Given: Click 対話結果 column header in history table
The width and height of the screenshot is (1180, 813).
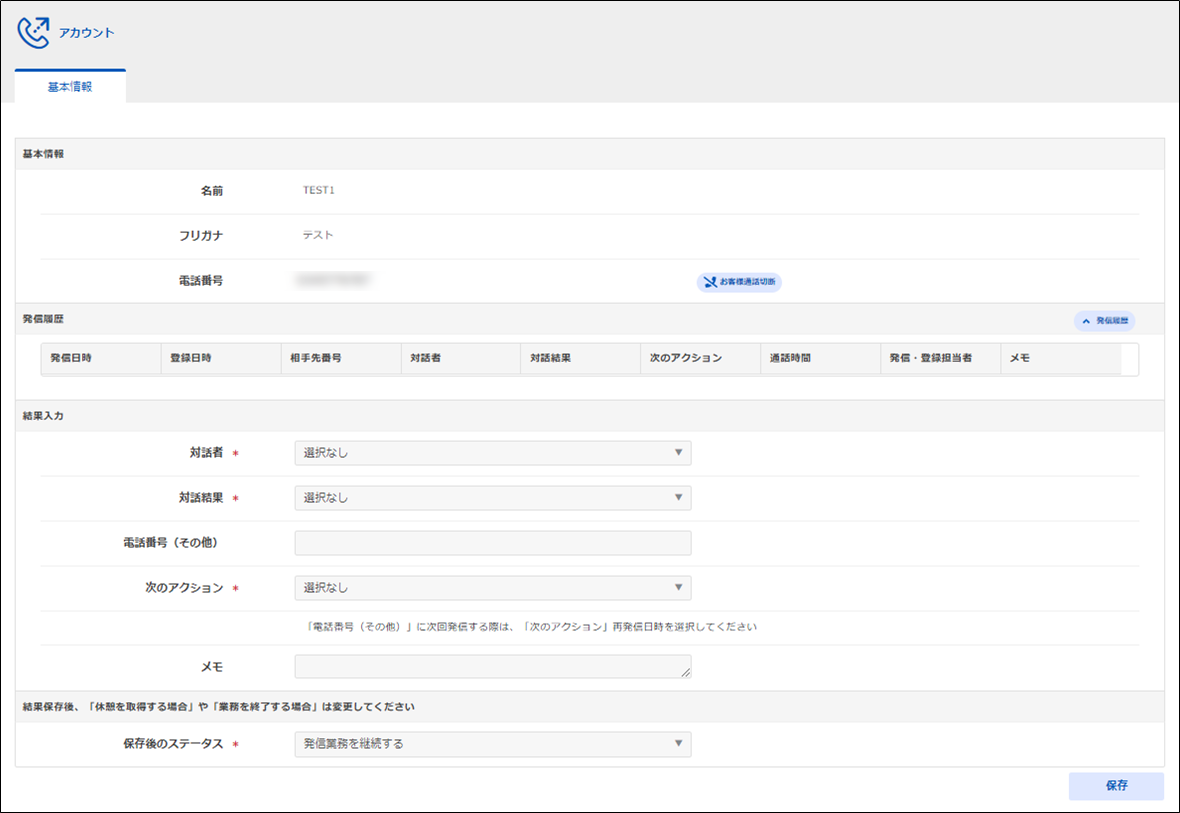Looking at the screenshot, I should [580, 358].
